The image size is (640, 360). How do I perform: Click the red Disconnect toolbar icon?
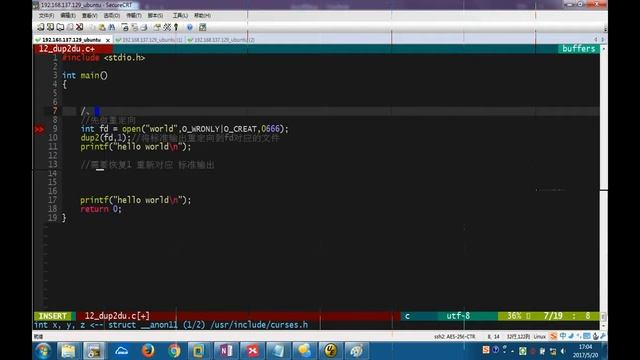point(80,27)
